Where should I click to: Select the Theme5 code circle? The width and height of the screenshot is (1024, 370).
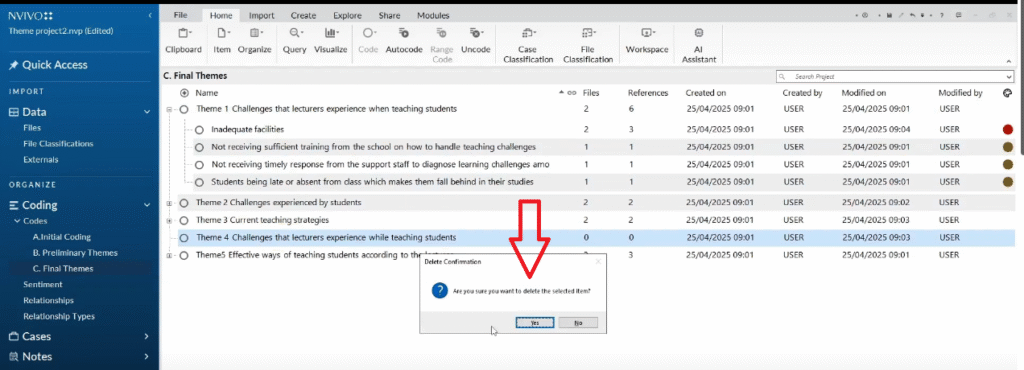click(x=184, y=255)
